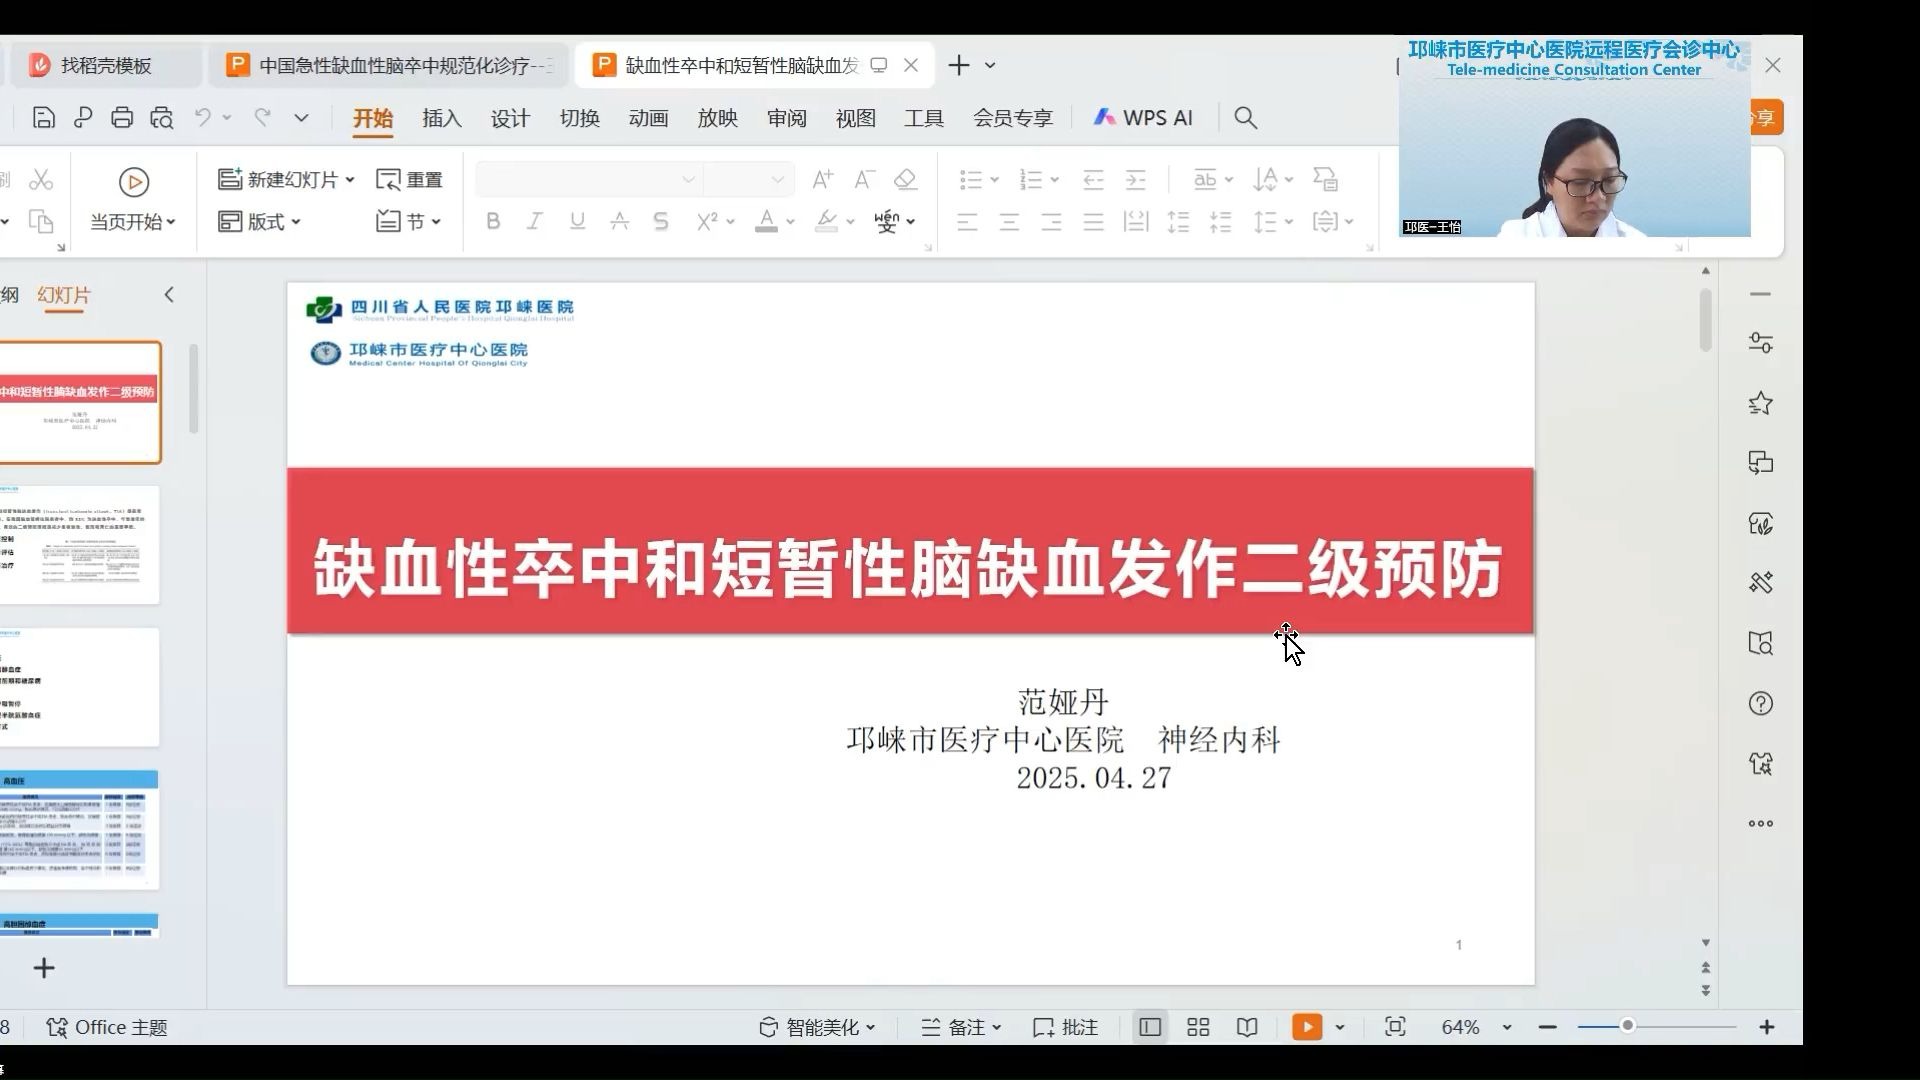Click the fit slide to window icon

[1395, 1027]
